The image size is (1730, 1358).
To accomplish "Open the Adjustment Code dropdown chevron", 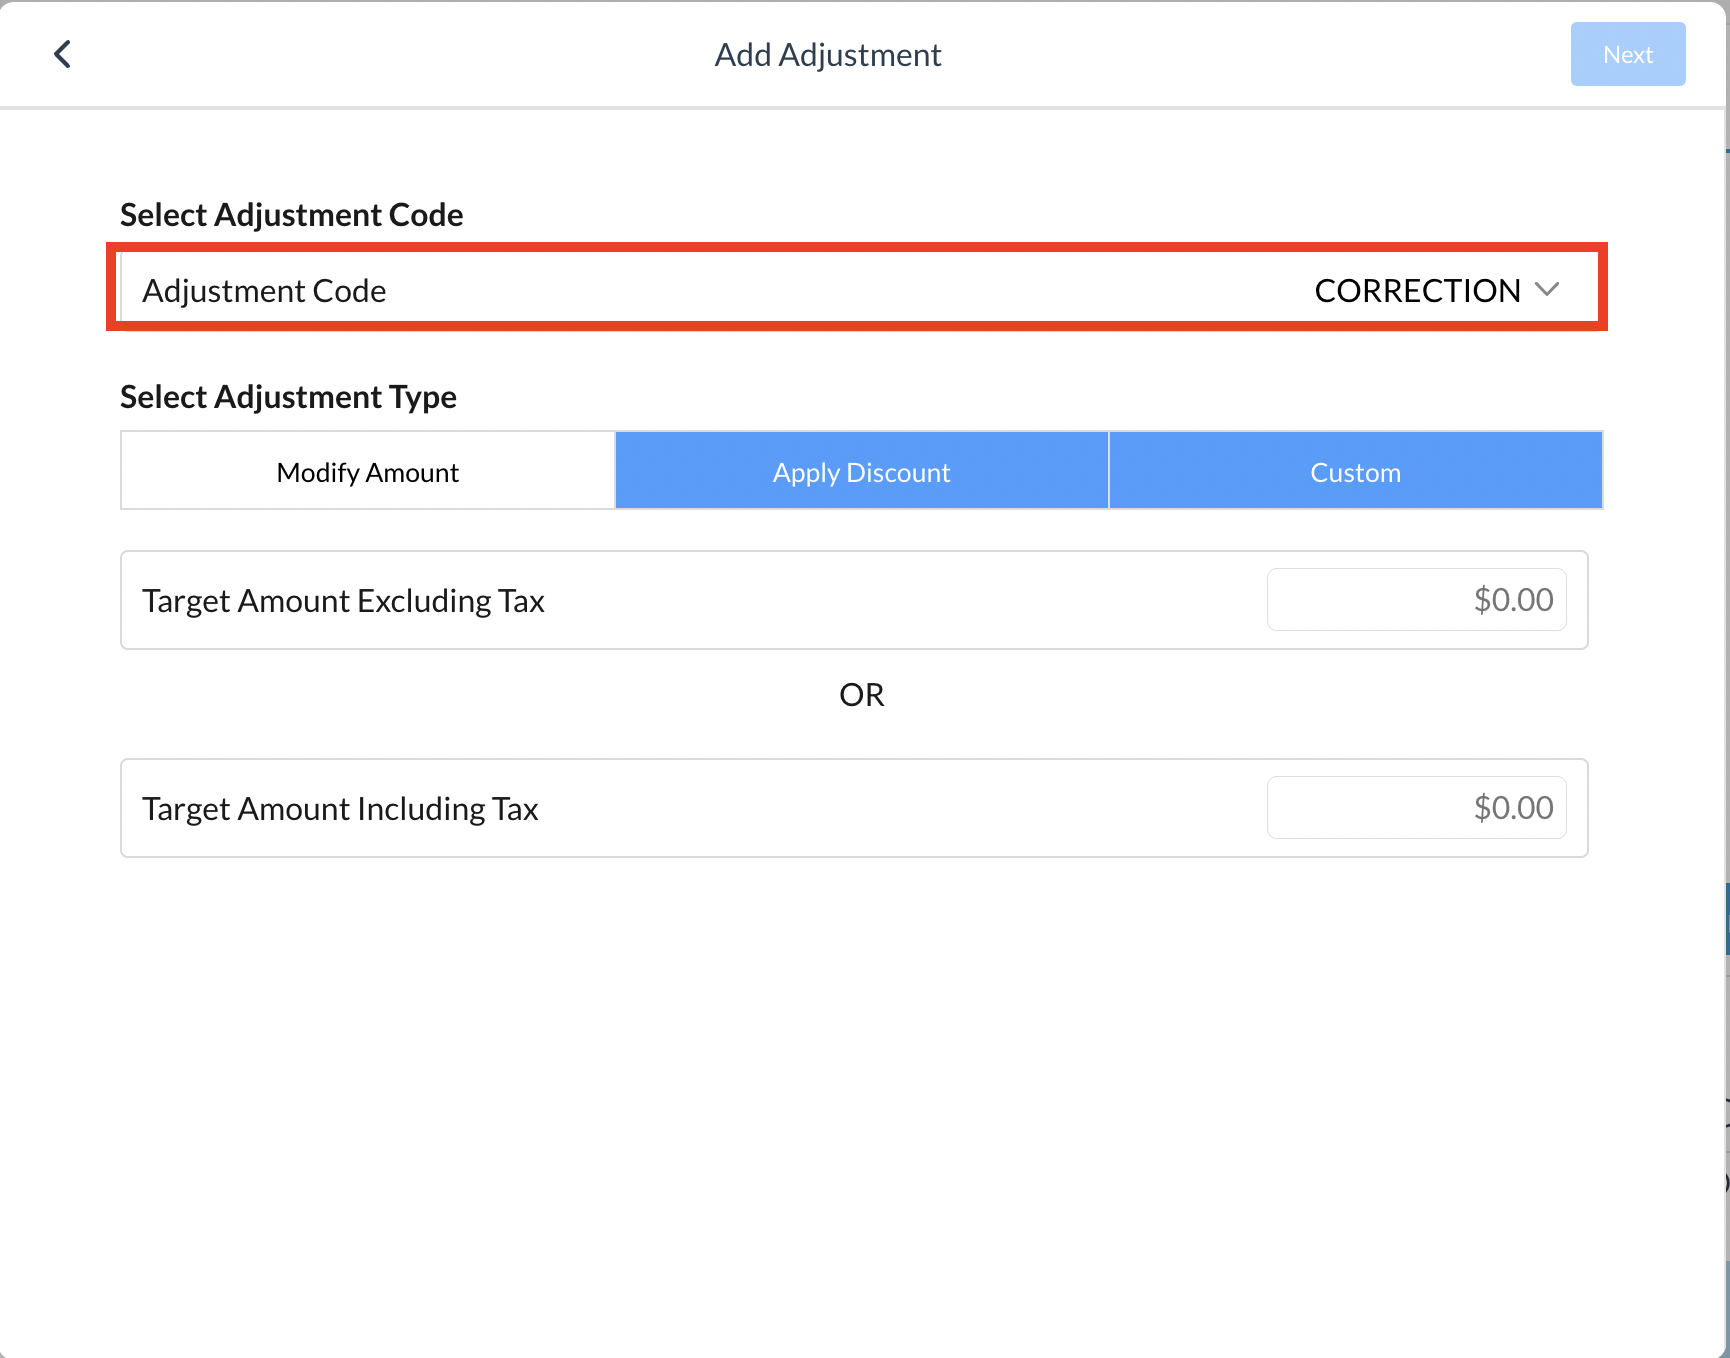I will [1549, 289].
